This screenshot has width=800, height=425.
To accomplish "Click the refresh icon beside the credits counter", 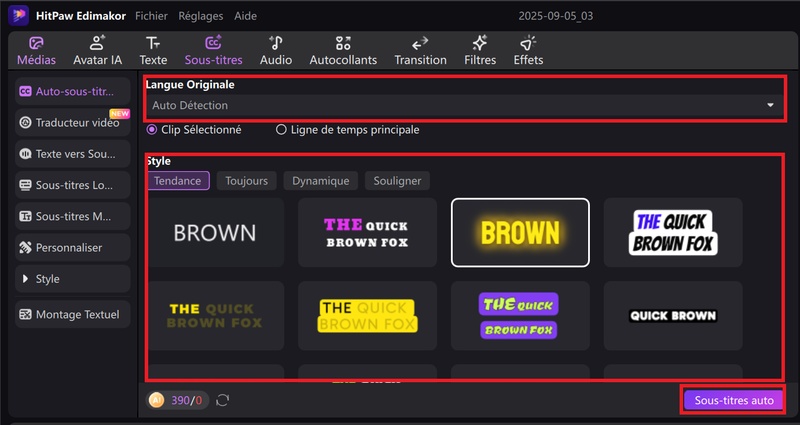I will [x=222, y=400].
